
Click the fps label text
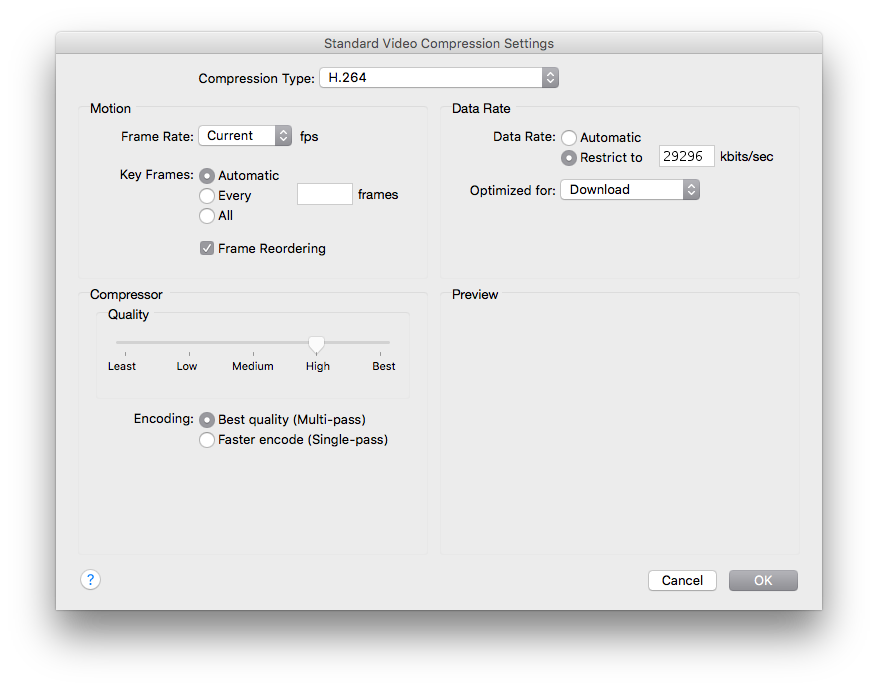[x=309, y=137]
